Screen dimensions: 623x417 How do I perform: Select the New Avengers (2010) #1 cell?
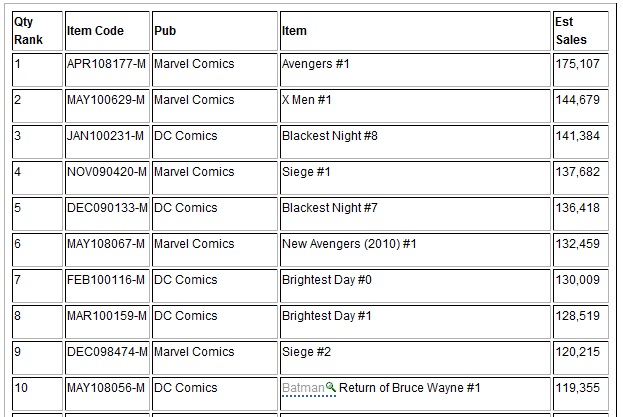point(415,250)
